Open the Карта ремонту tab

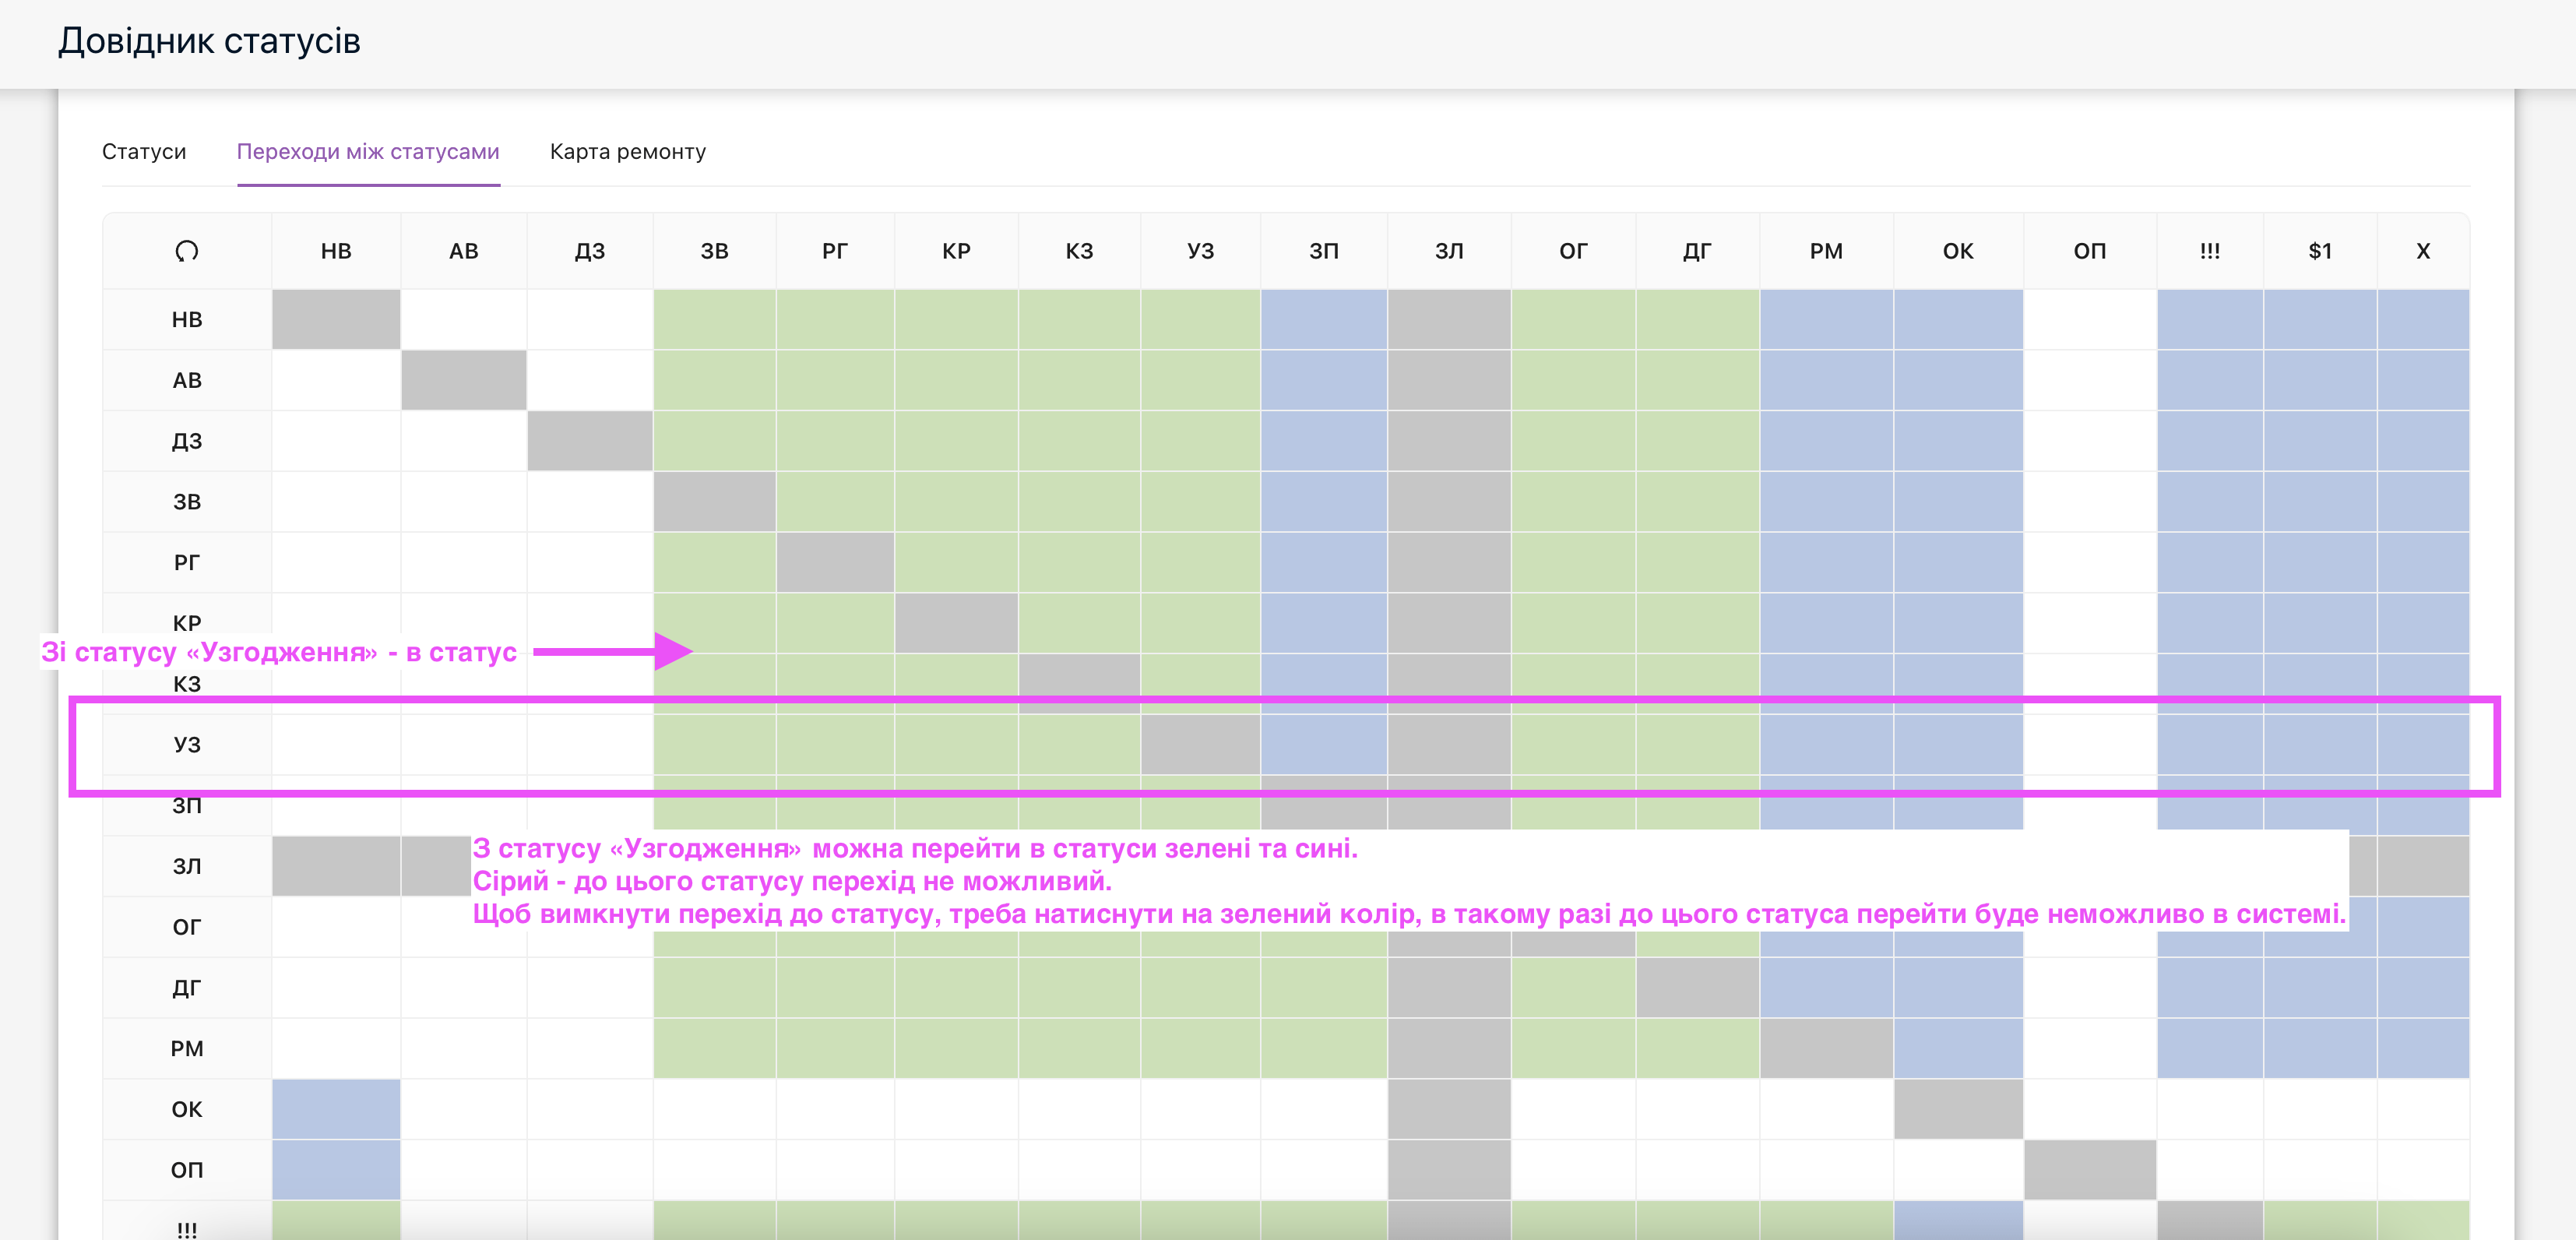(x=627, y=152)
